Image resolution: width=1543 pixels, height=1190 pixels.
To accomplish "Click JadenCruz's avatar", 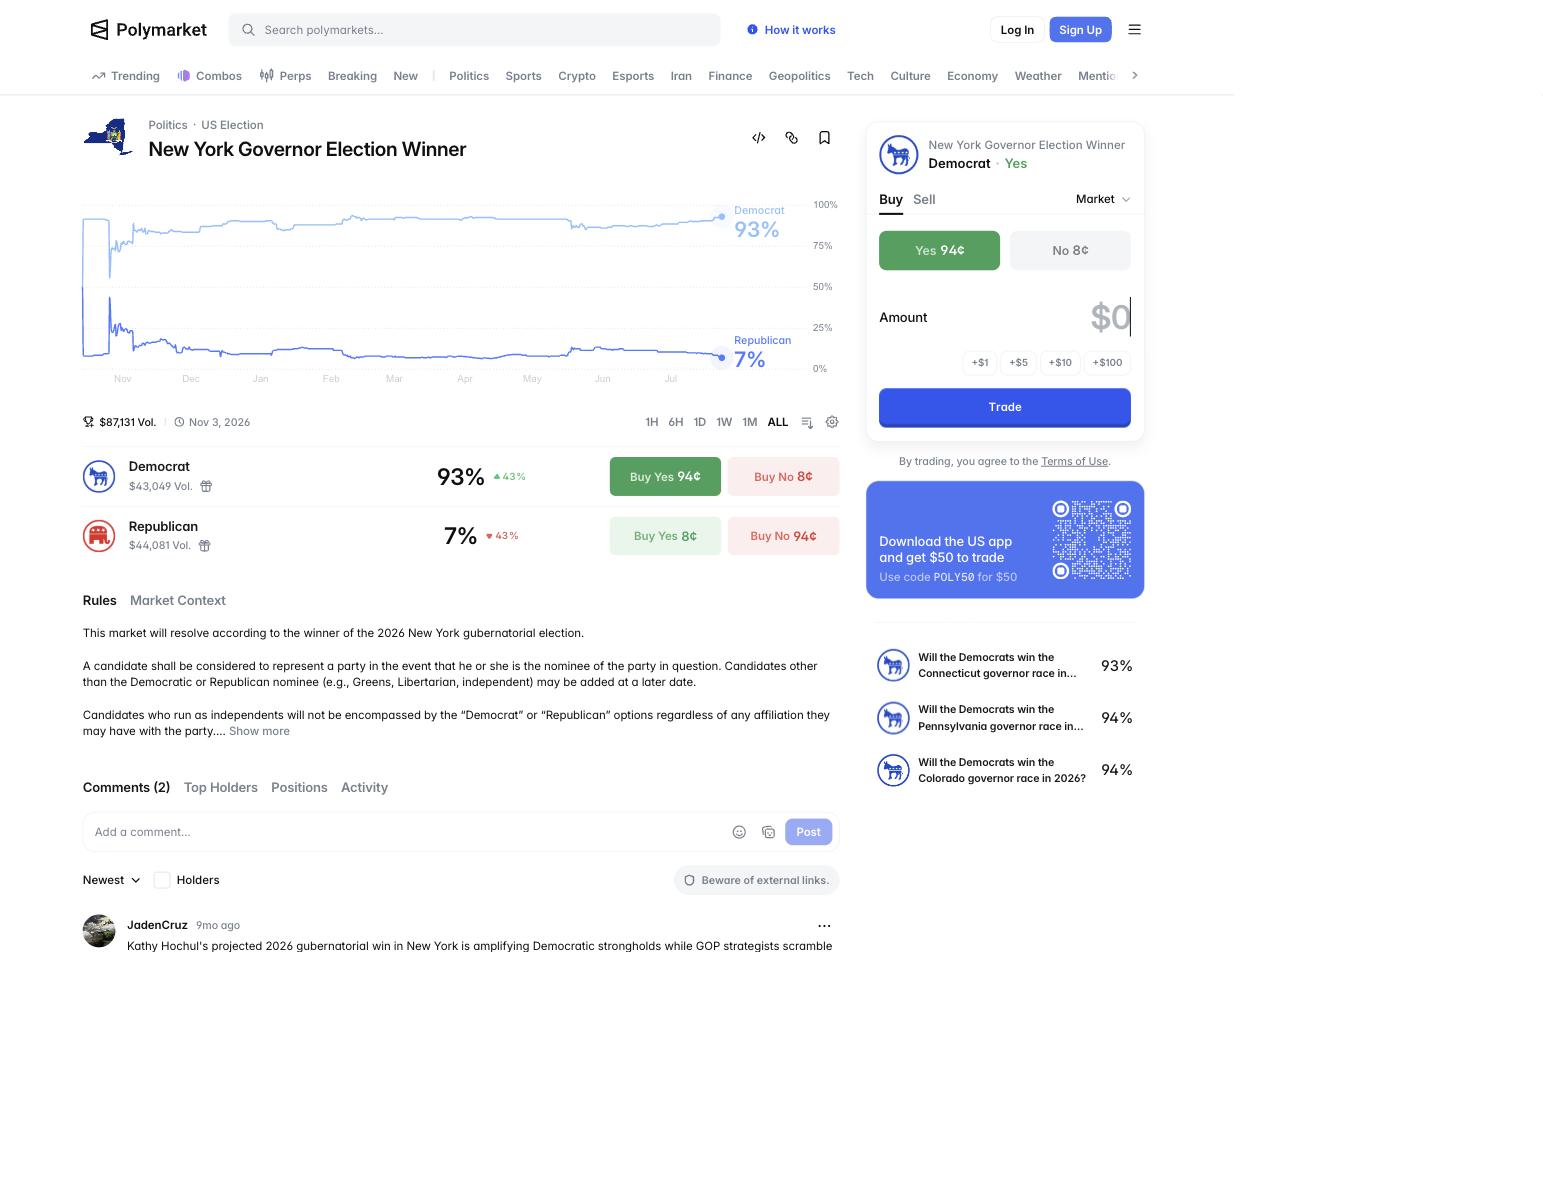I will 99,931.
